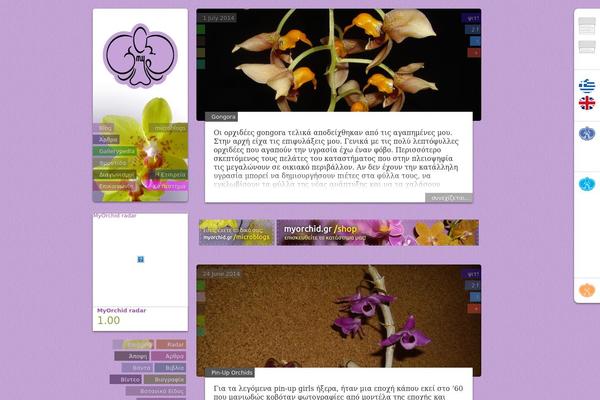Filter by the Βοννέτ tag
600x400 pixels.
click(x=137, y=368)
